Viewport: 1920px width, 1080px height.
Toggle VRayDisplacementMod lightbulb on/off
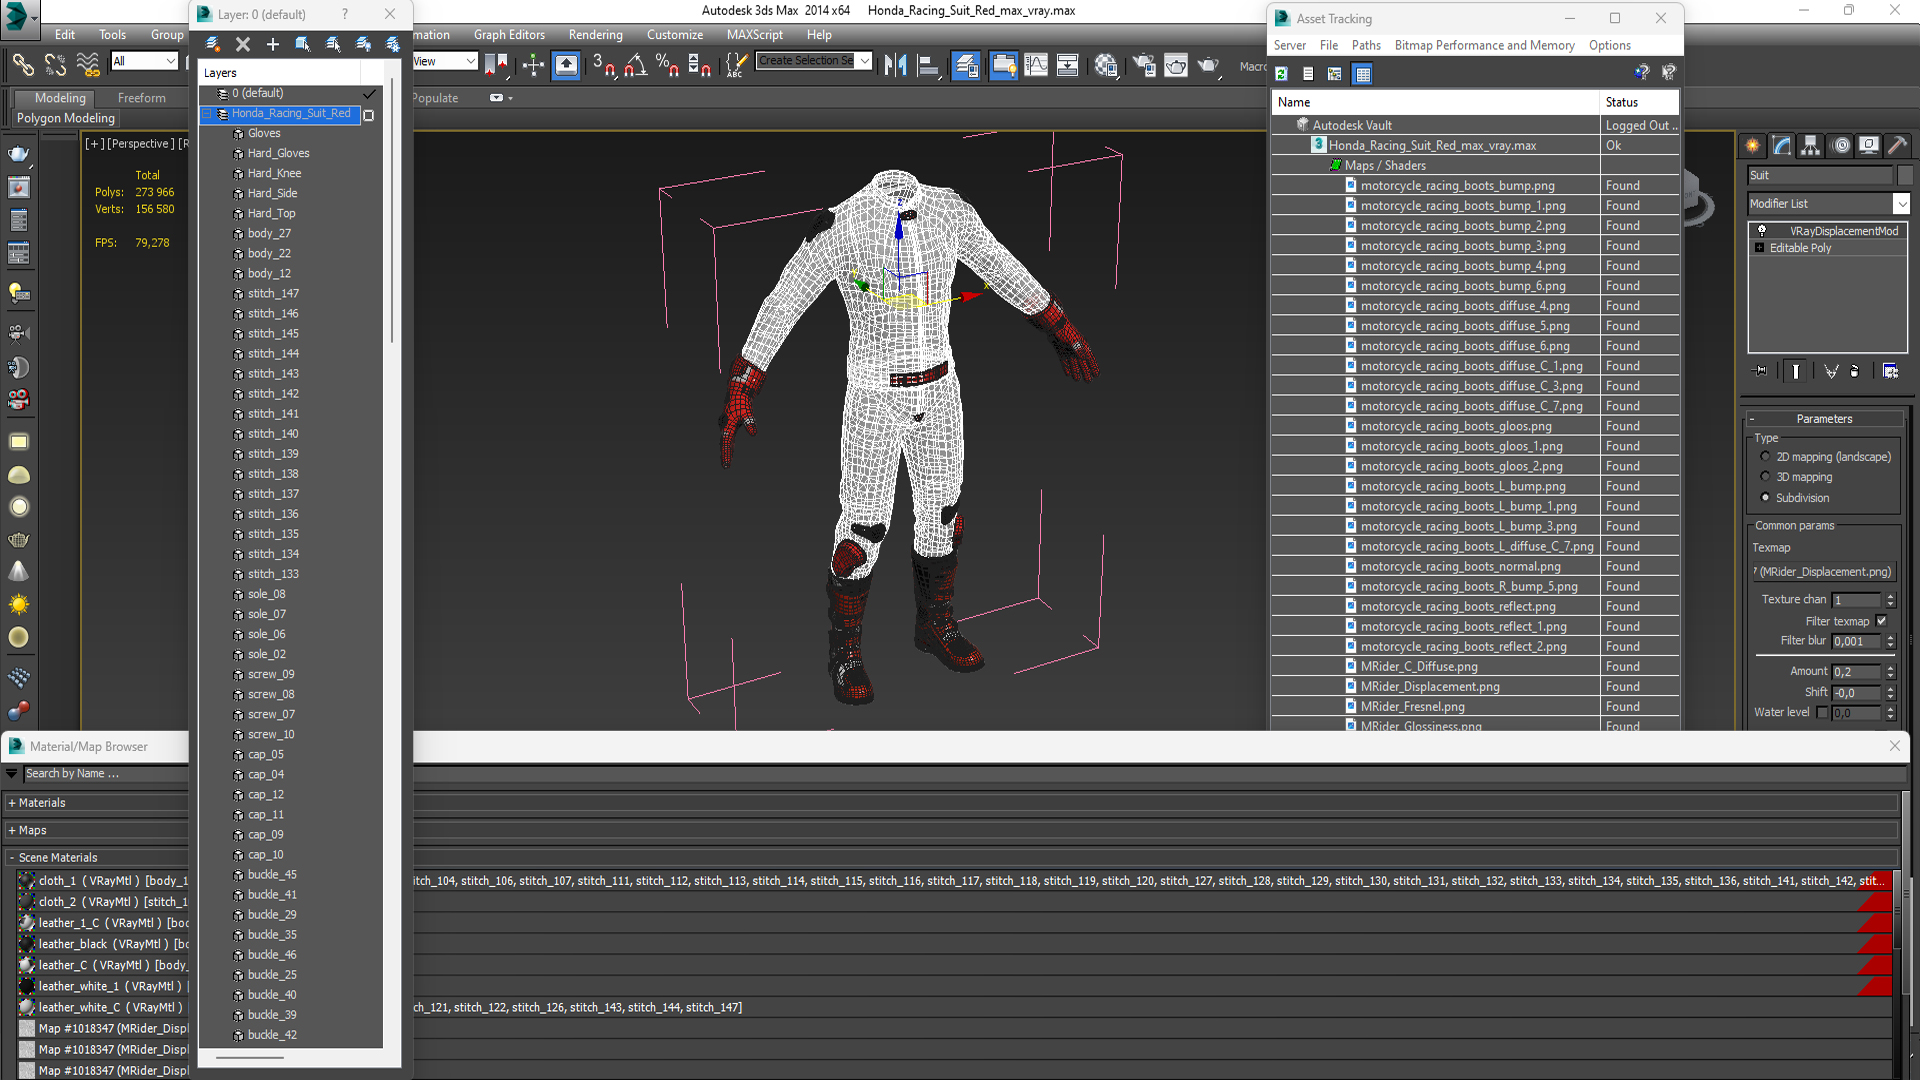[x=1762, y=230]
